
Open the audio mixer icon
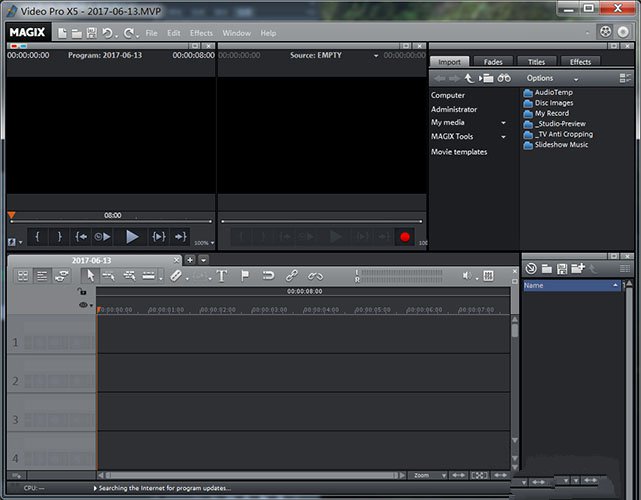[x=488, y=276]
